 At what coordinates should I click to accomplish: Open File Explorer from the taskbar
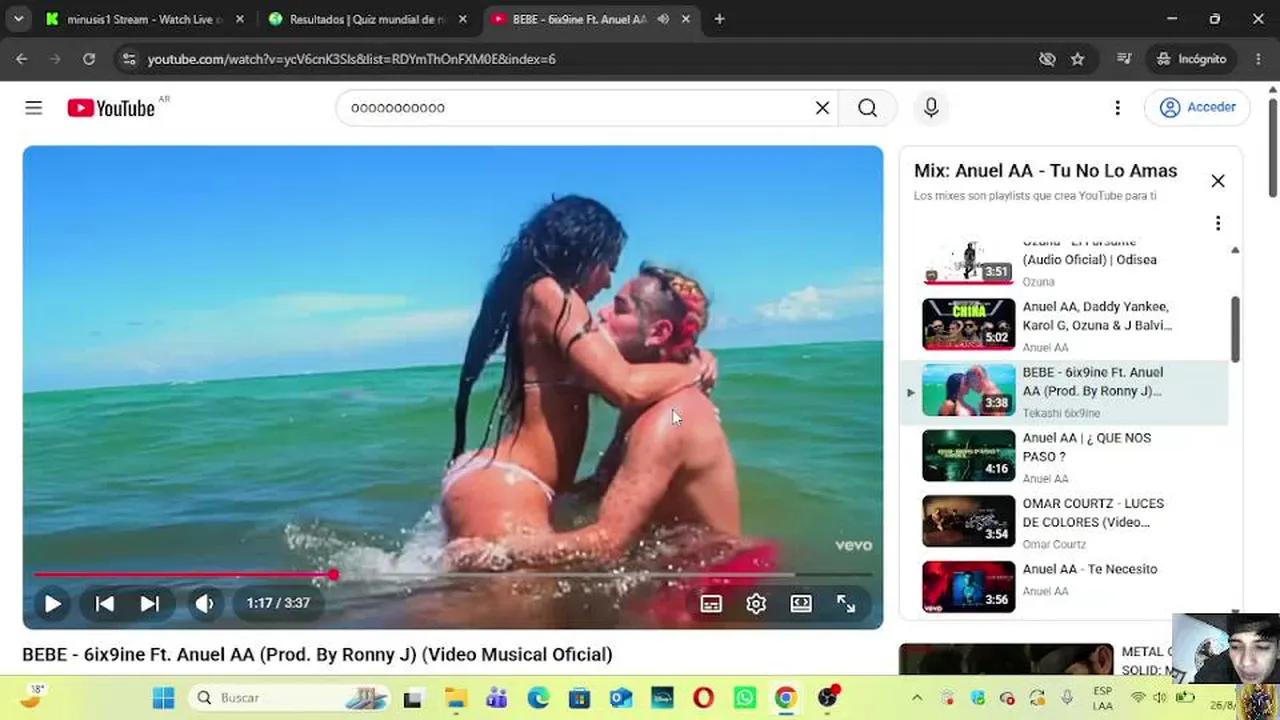pyautogui.click(x=455, y=698)
